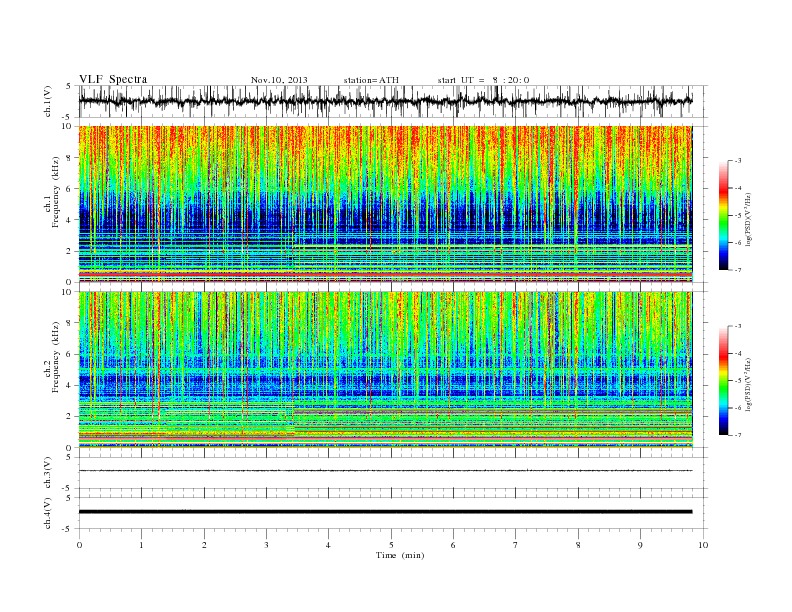The height and width of the screenshot is (612, 792).
Task: Click the ch.1 voltage waveform trace panel
Action: pyautogui.click(x=393, y=101)
